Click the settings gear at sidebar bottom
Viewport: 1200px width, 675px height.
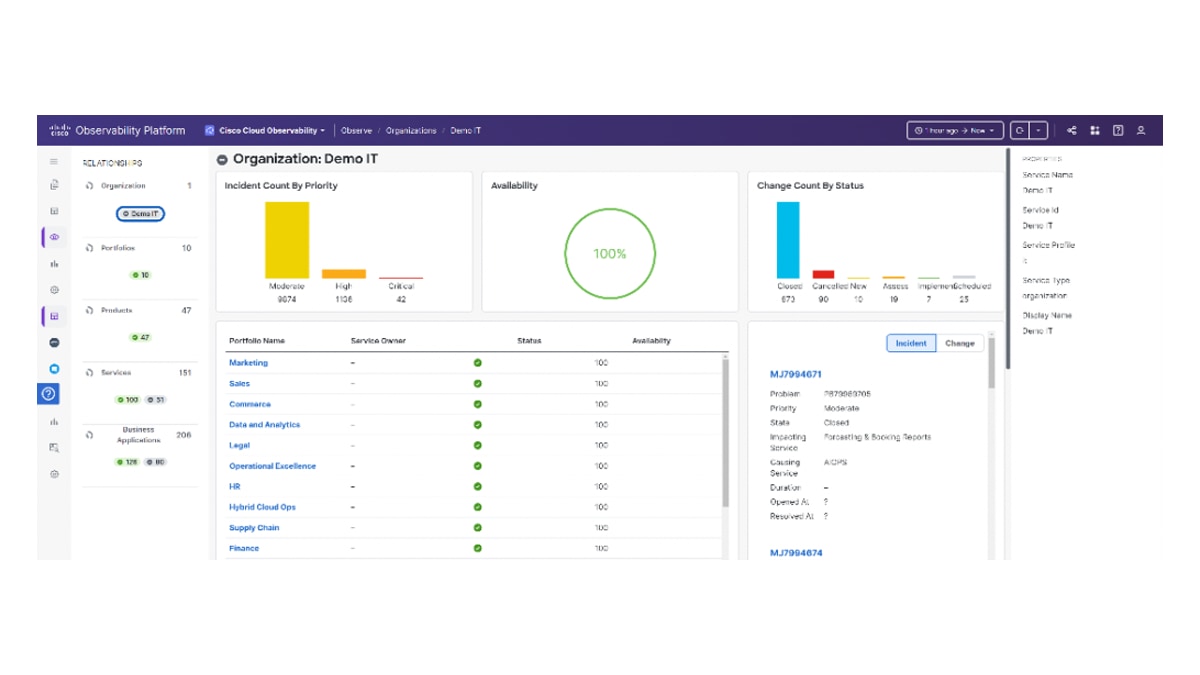pyautogui.click(x=54, y=474)
